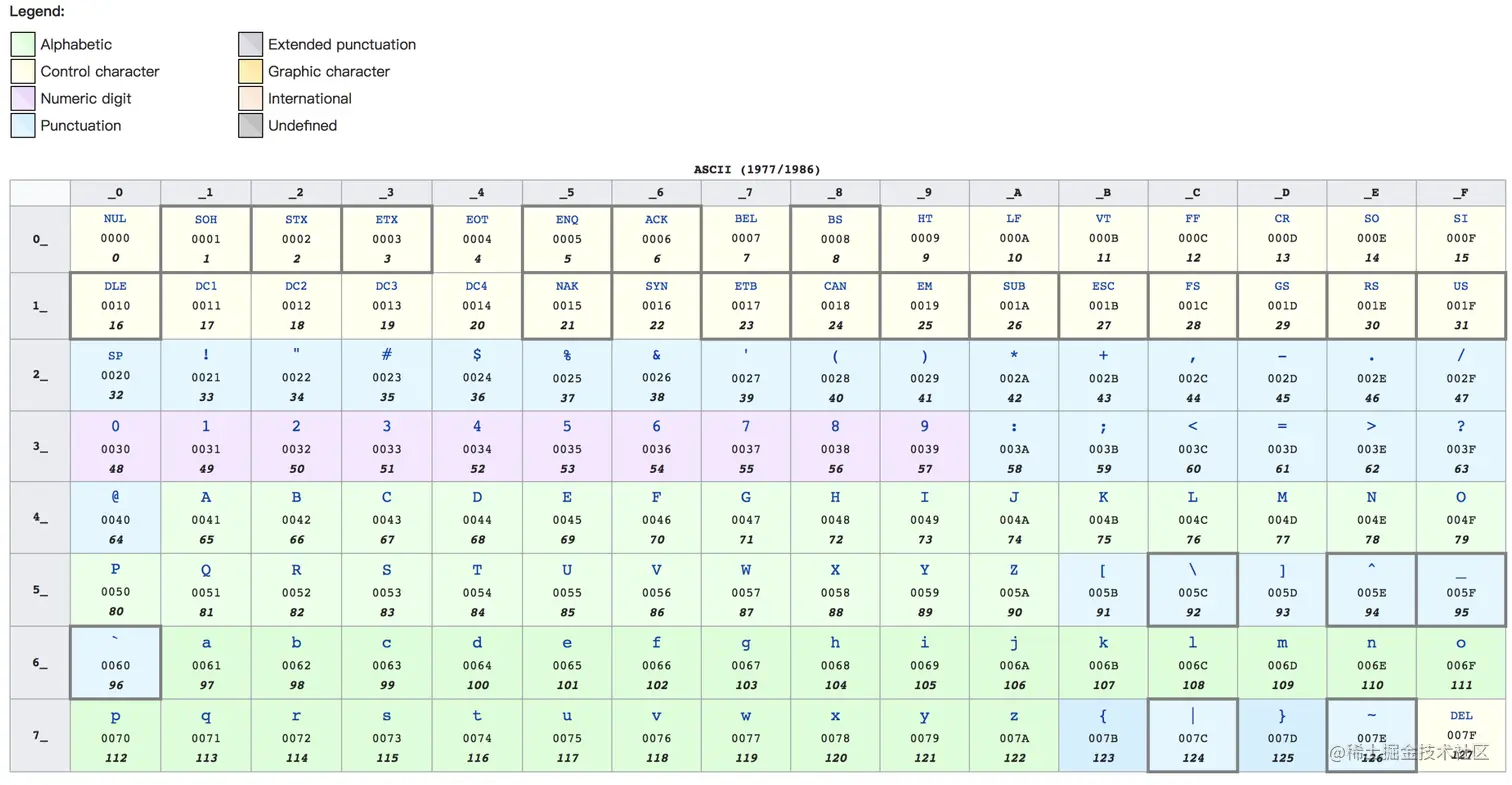Click the Control character legend swatch

(22, 71)
